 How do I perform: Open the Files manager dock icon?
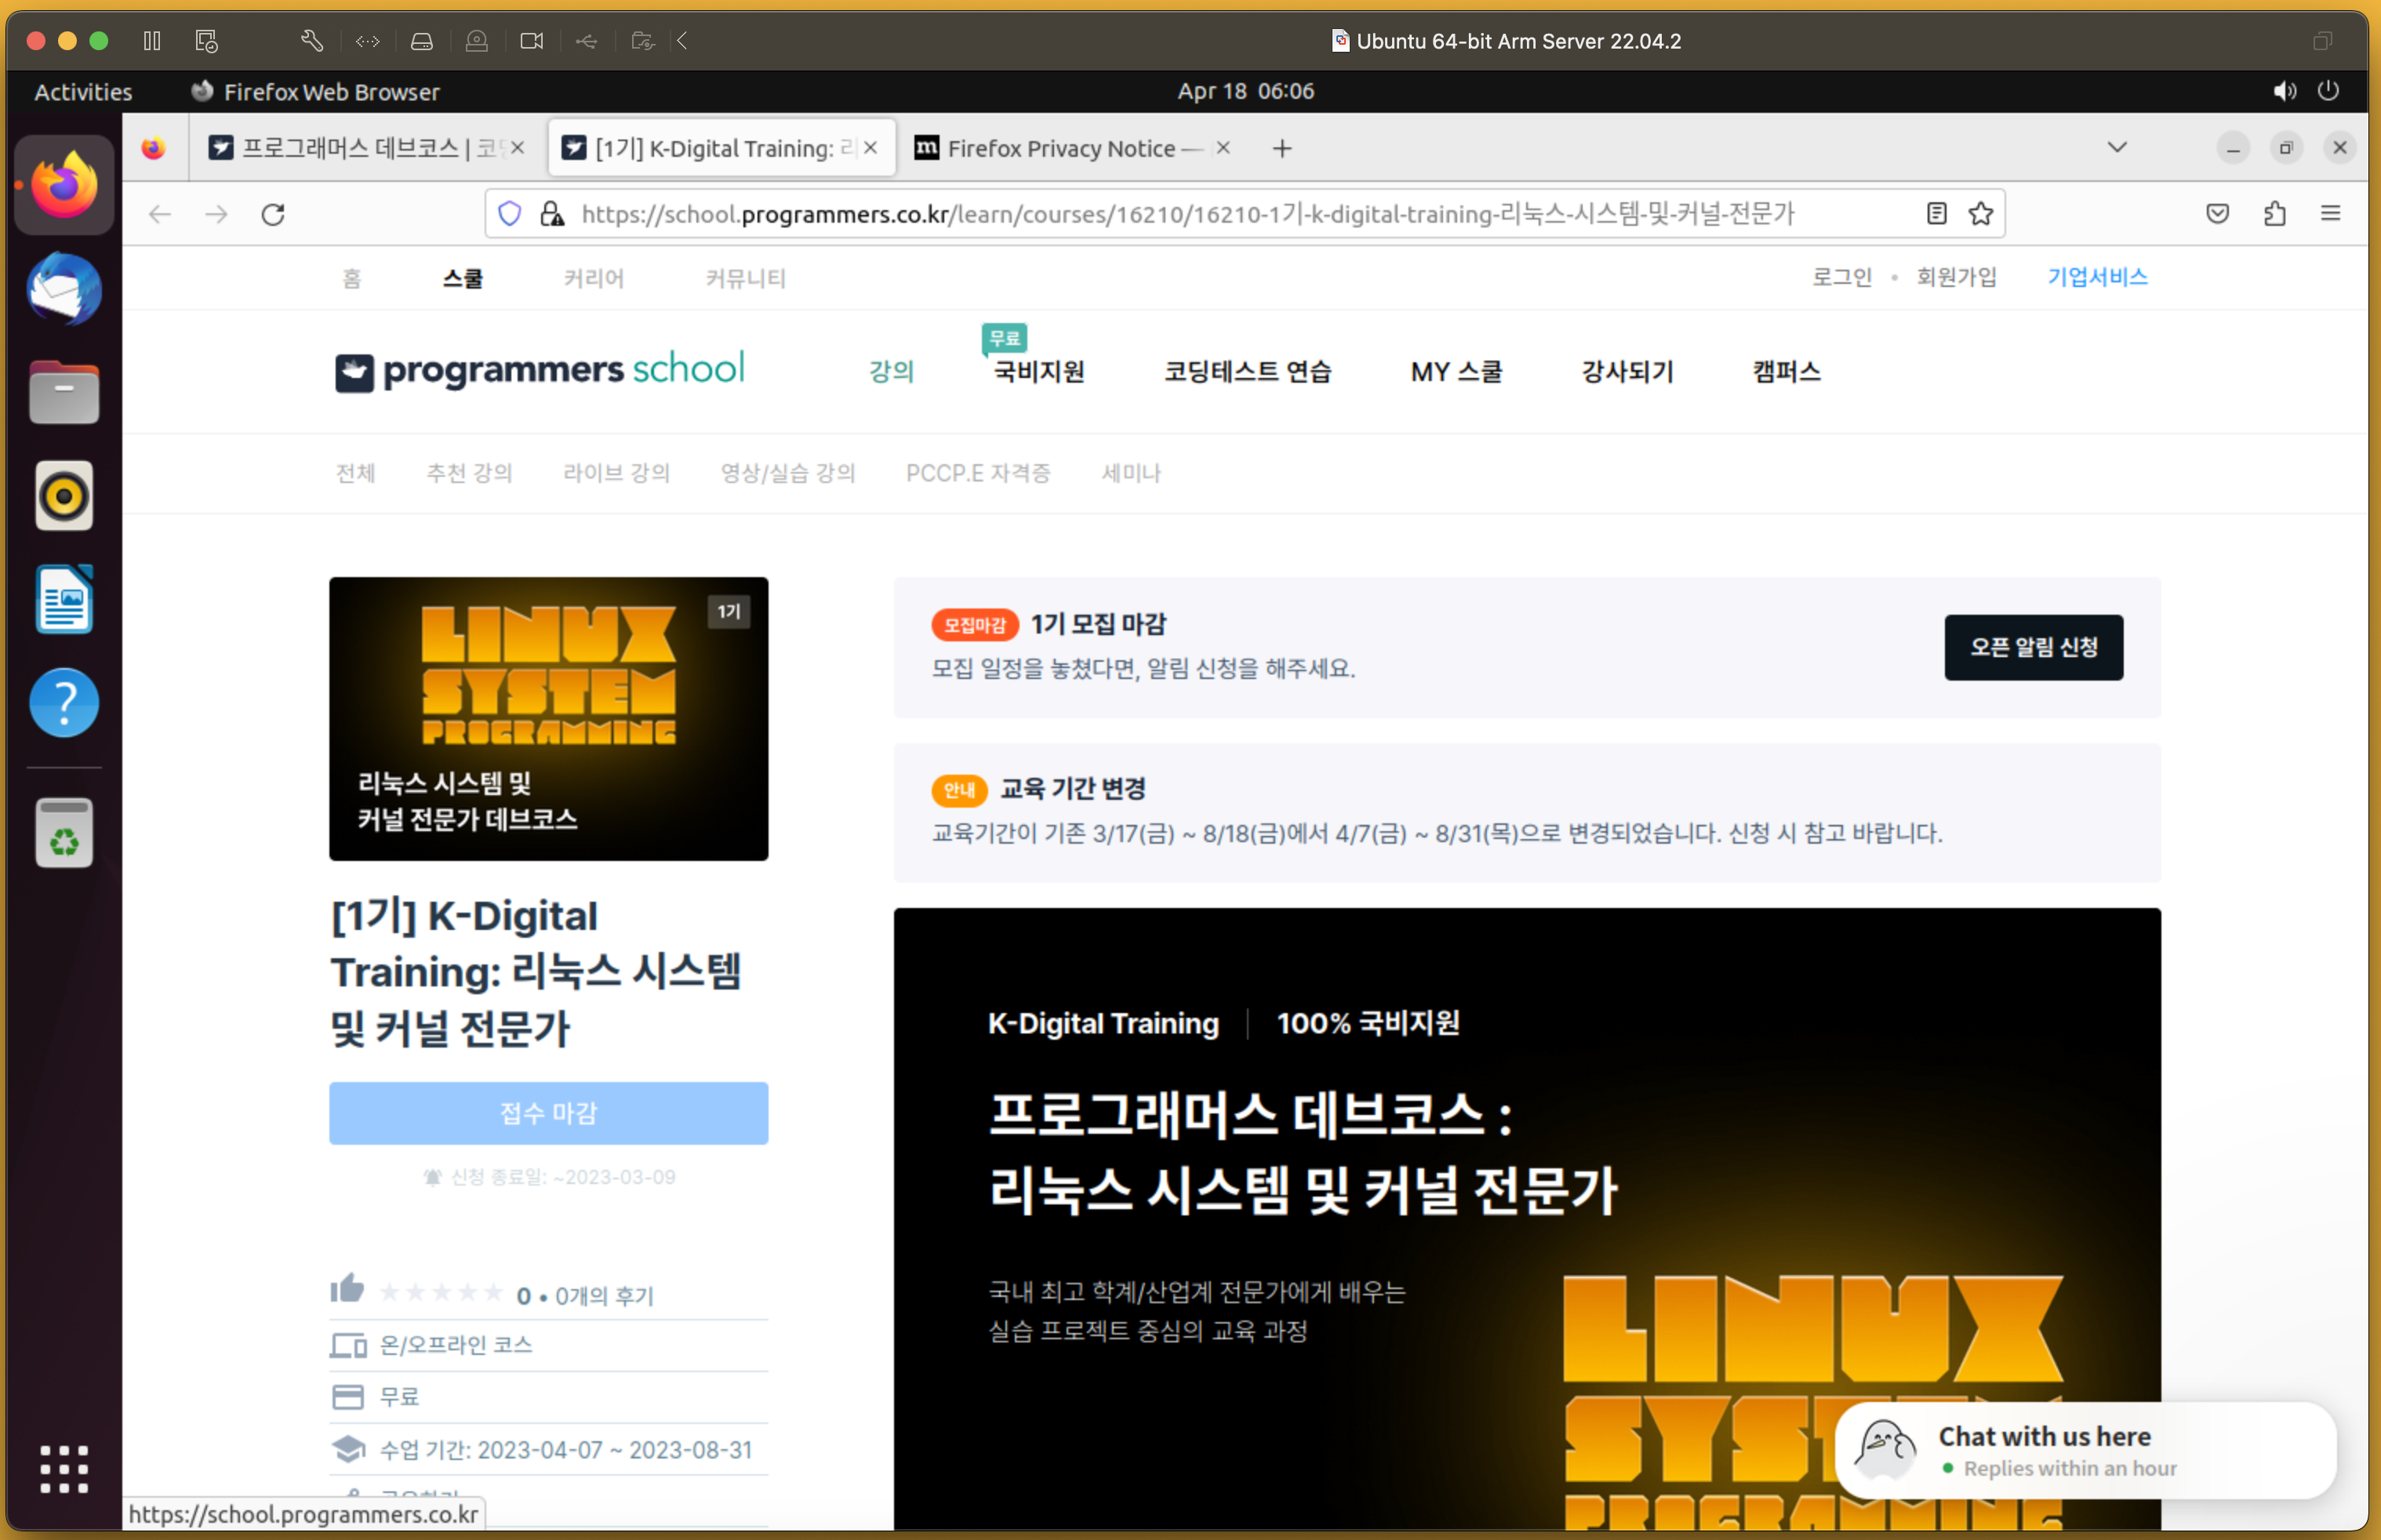65,392
